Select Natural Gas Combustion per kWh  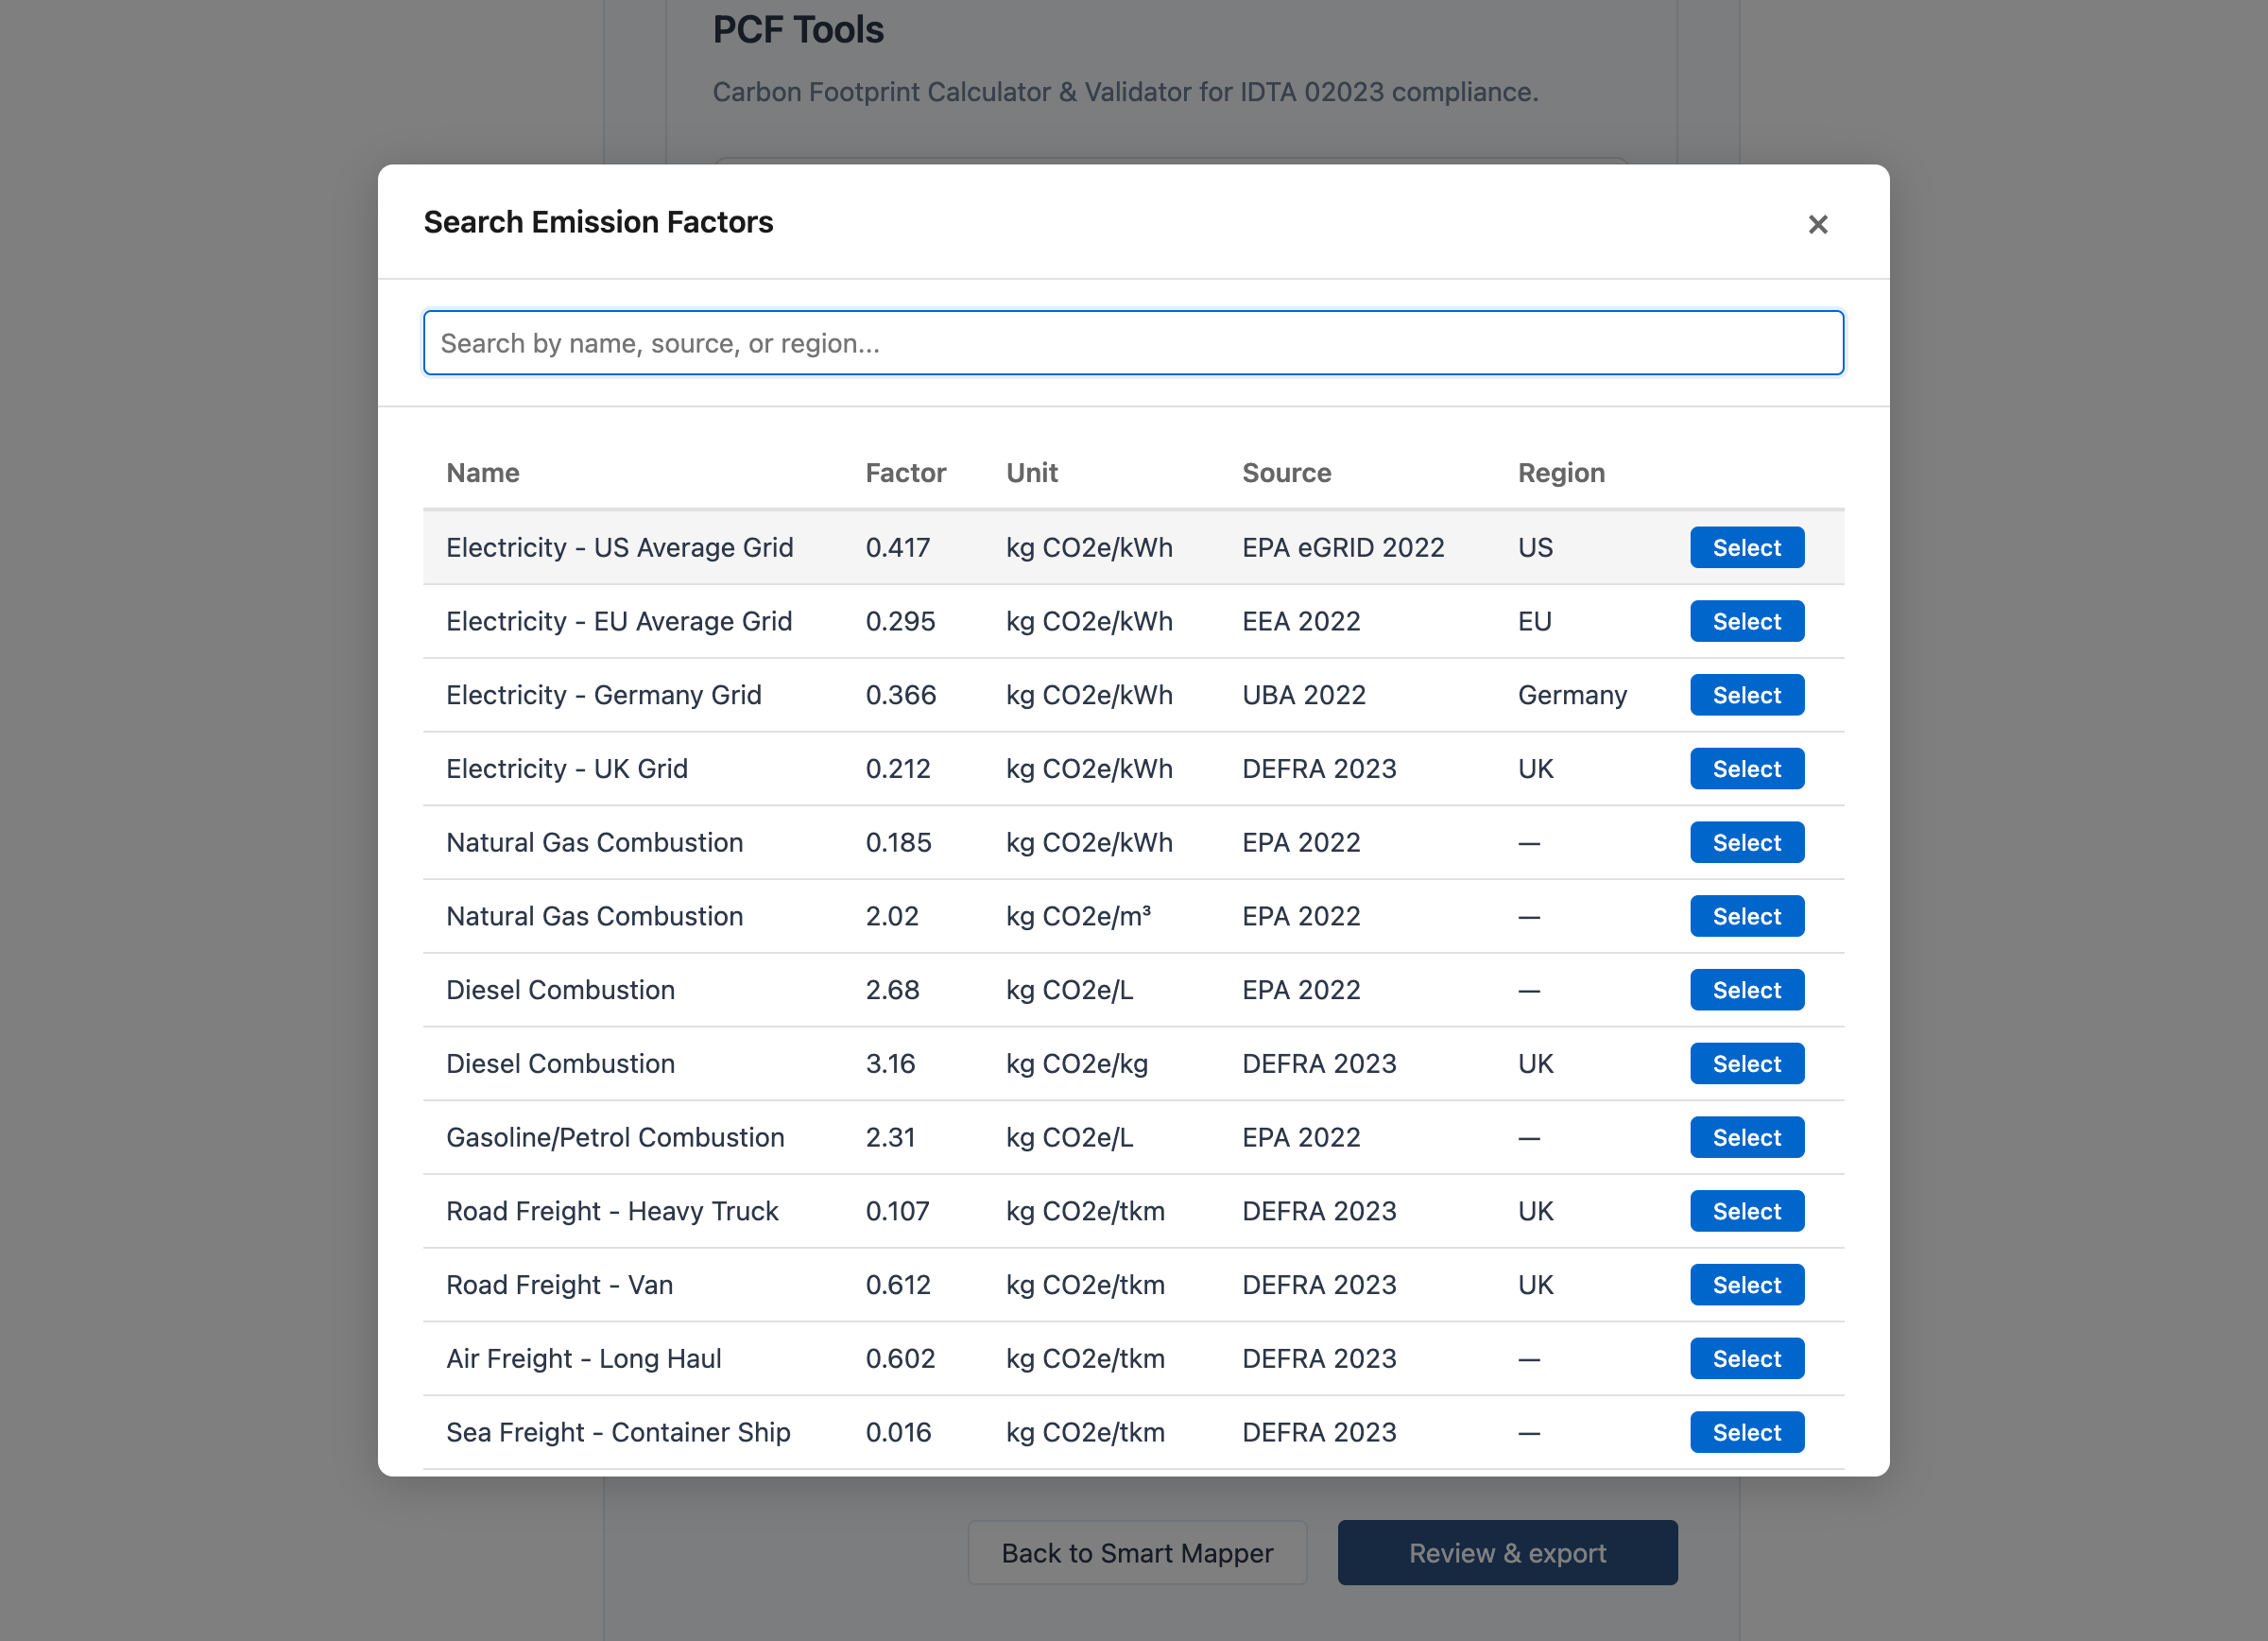coord(1745,842)
